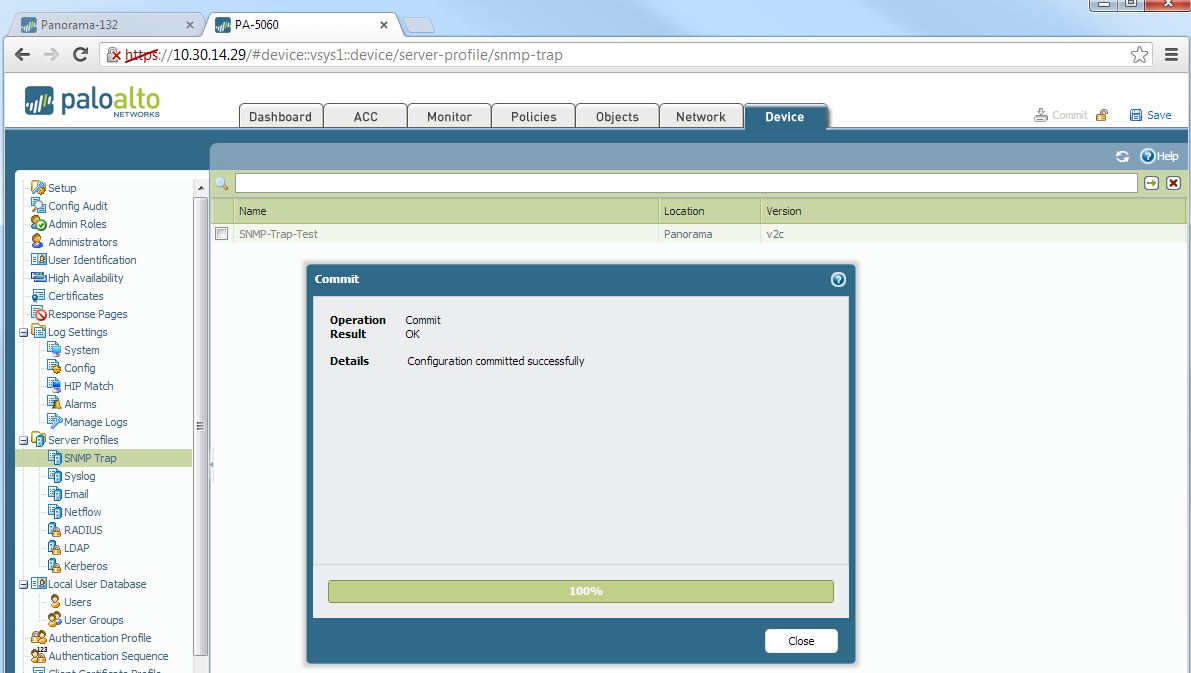The image size is (1191, 673).
Task: Open the Monitor tab
Action: 449,116
